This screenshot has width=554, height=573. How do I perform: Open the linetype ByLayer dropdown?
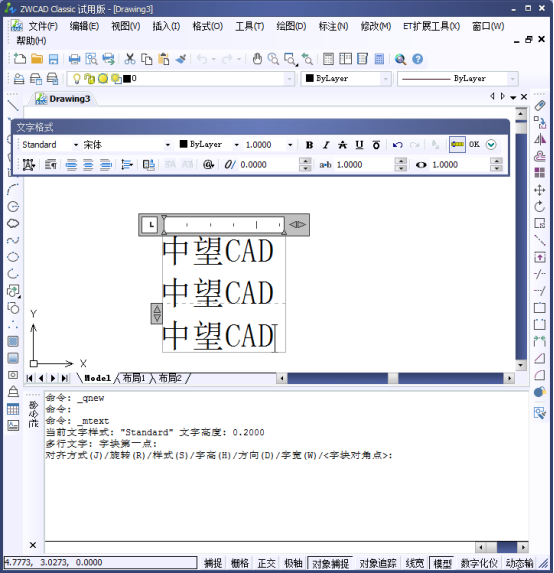click(513, 79)
